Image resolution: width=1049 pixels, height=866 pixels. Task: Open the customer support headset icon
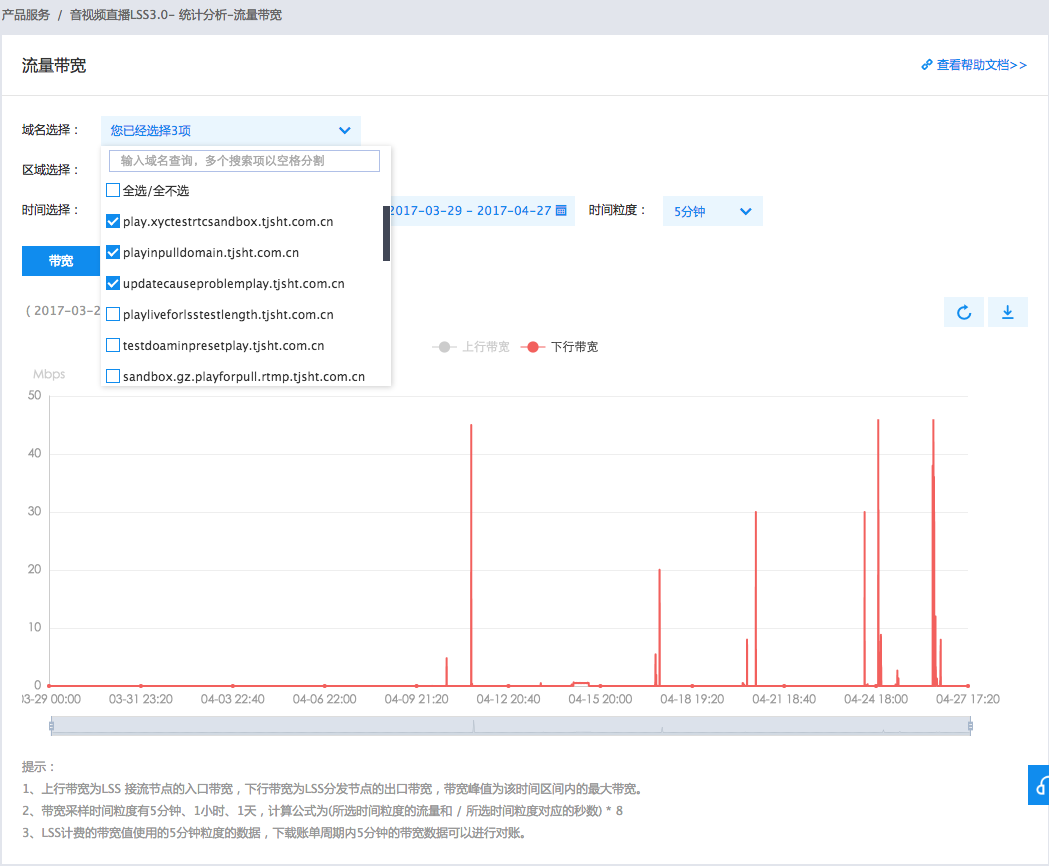pyautogui.click(x=1040, y=784)
